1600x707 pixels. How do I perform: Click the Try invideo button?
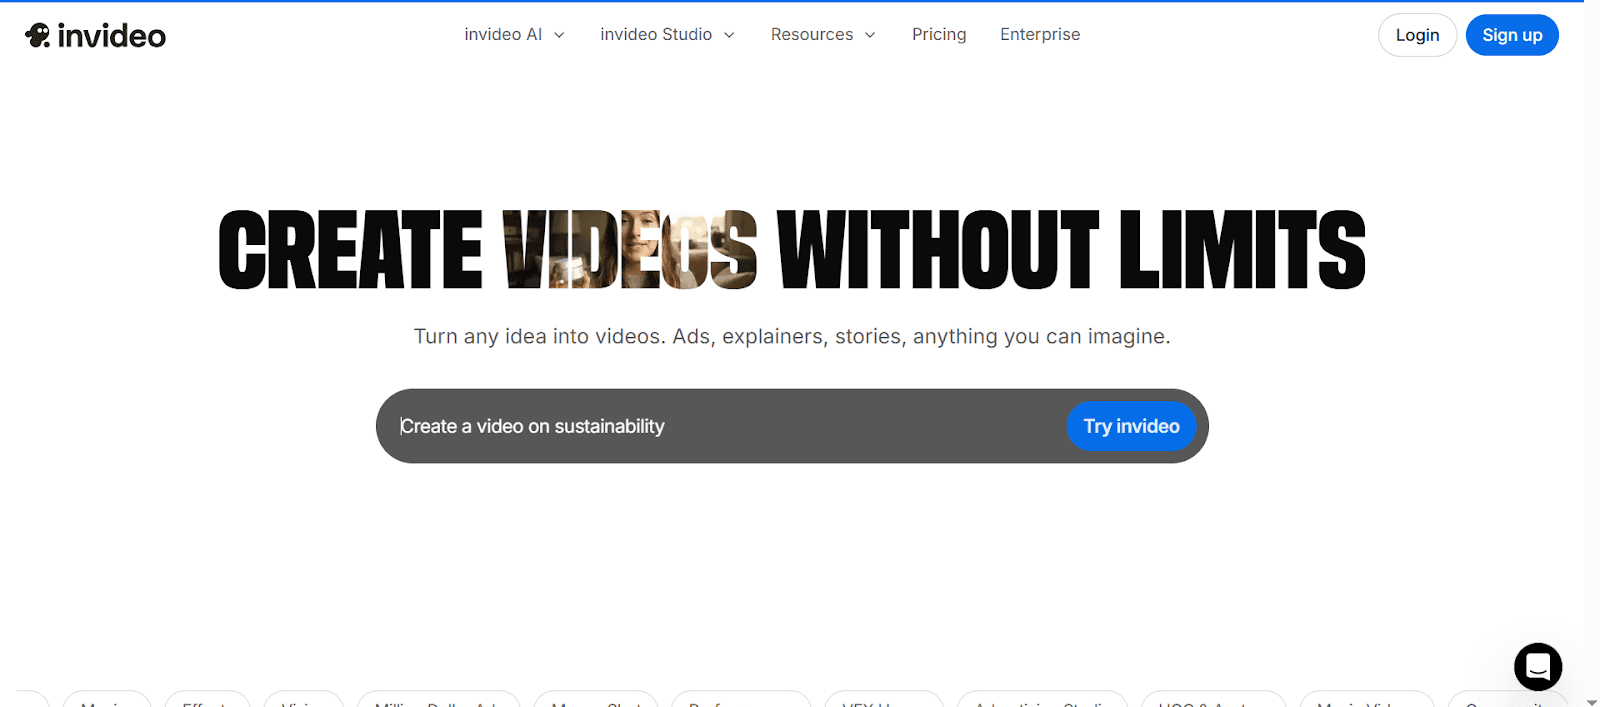coord(1131,426)
